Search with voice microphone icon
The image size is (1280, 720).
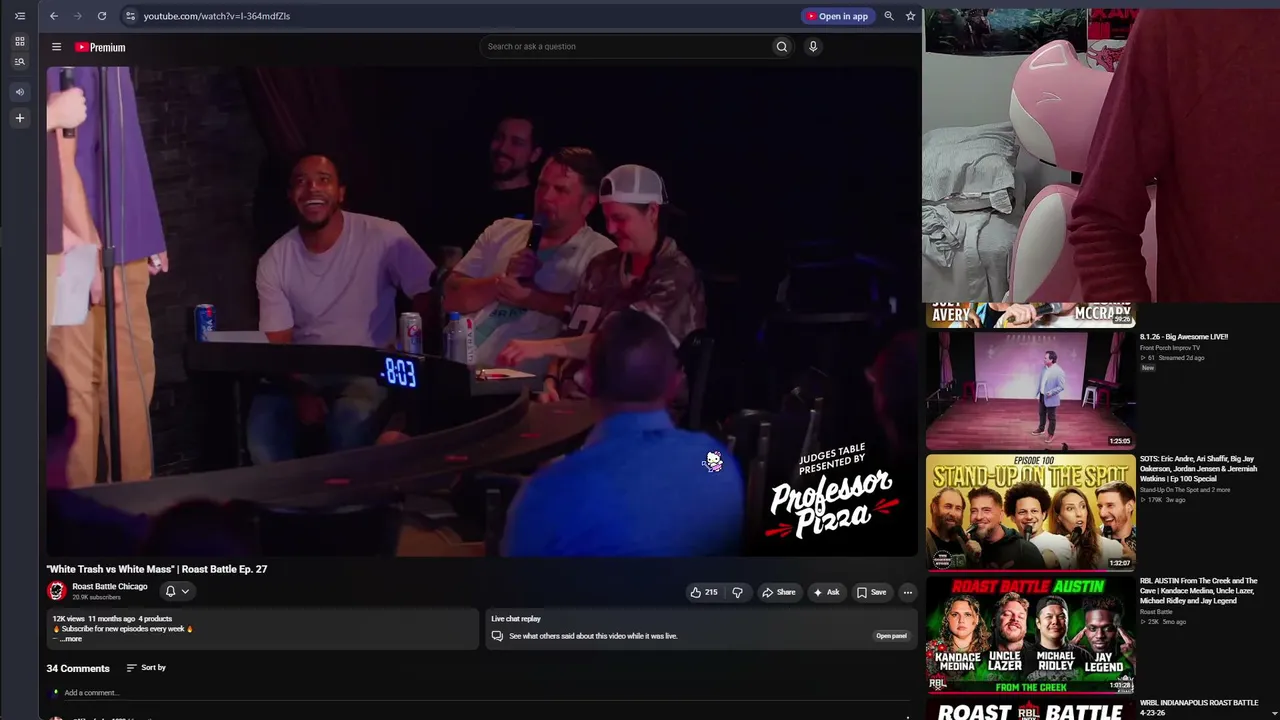coord(813,46)
